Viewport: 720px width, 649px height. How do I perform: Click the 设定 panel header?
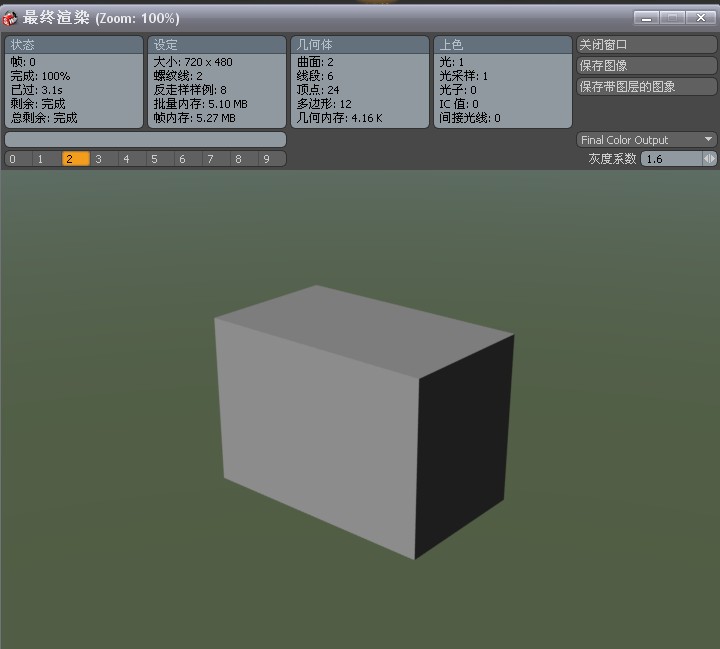pyautogui.click(x=217, y=45)
